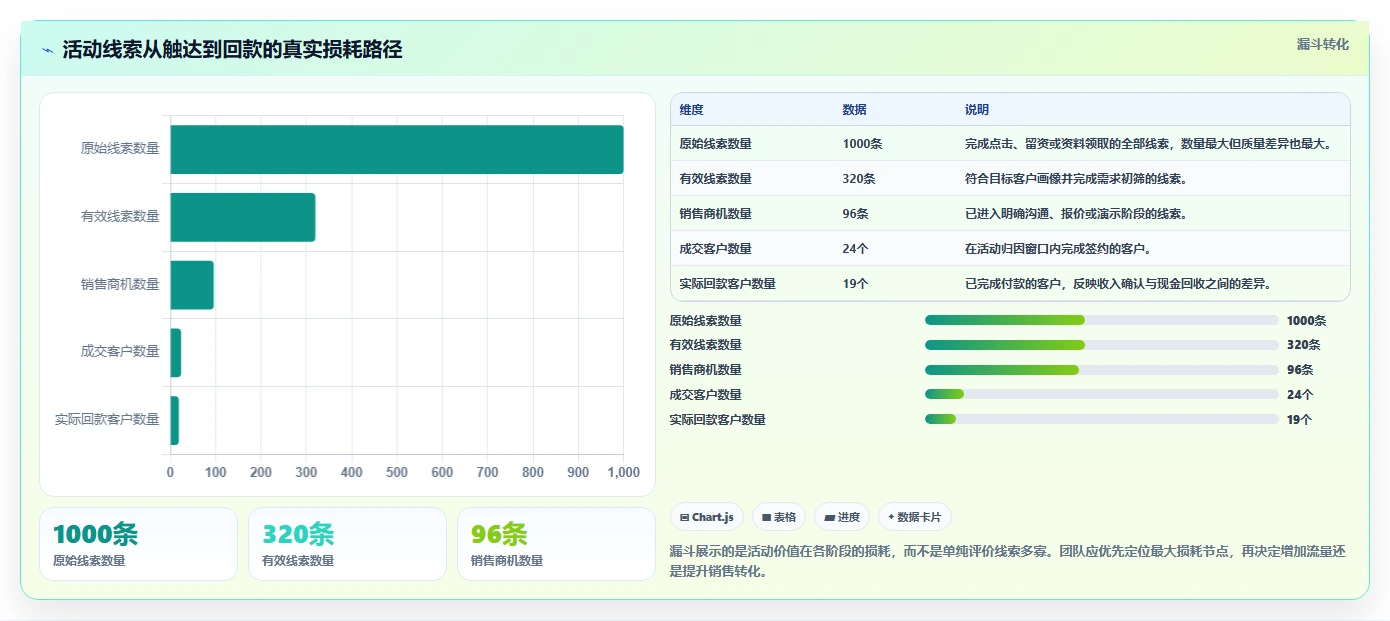The height and width of the screenshot is (621, 1390).
Task: Open the 1000条 stat card
Action: (x=138, y=544)
